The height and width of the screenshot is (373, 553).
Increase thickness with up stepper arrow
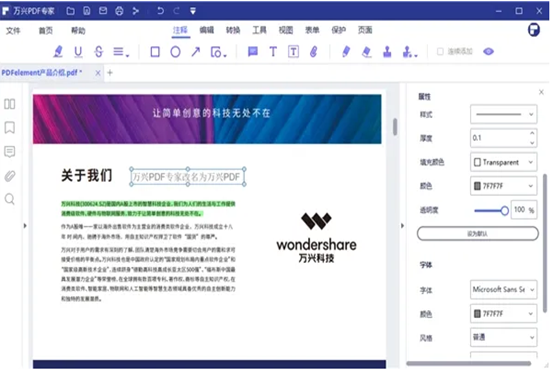[532, 133]
